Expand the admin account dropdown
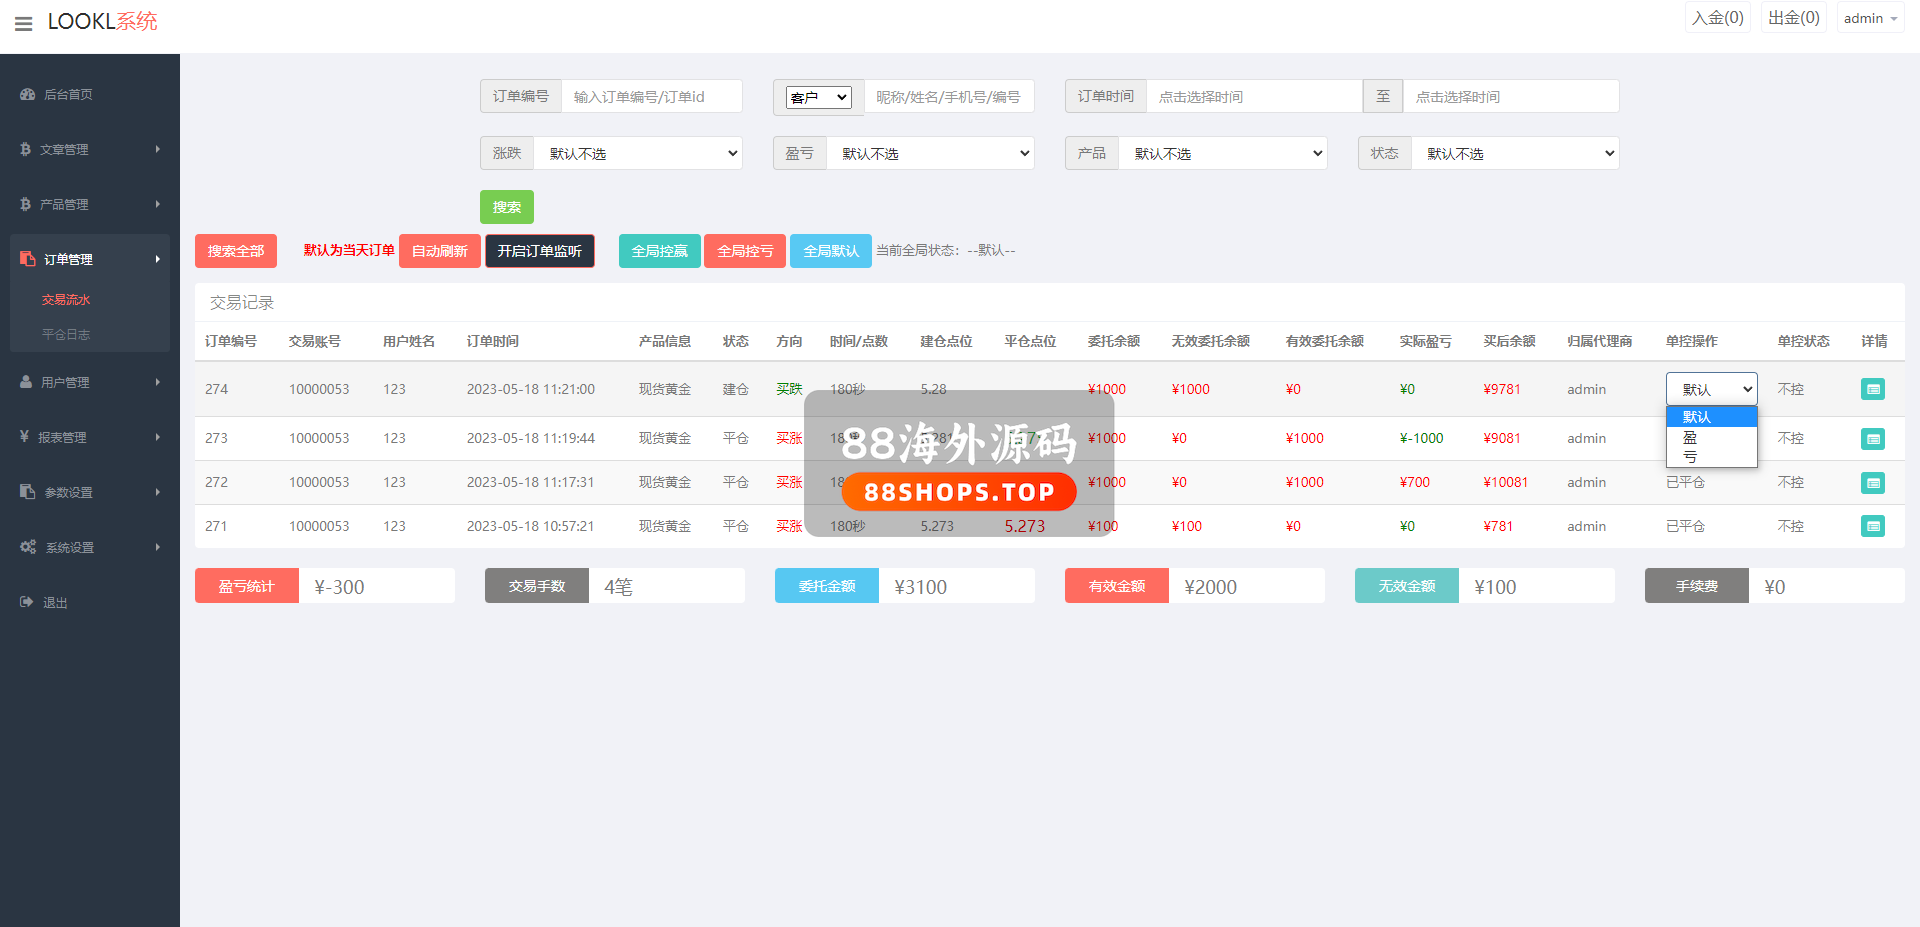 1869,18
